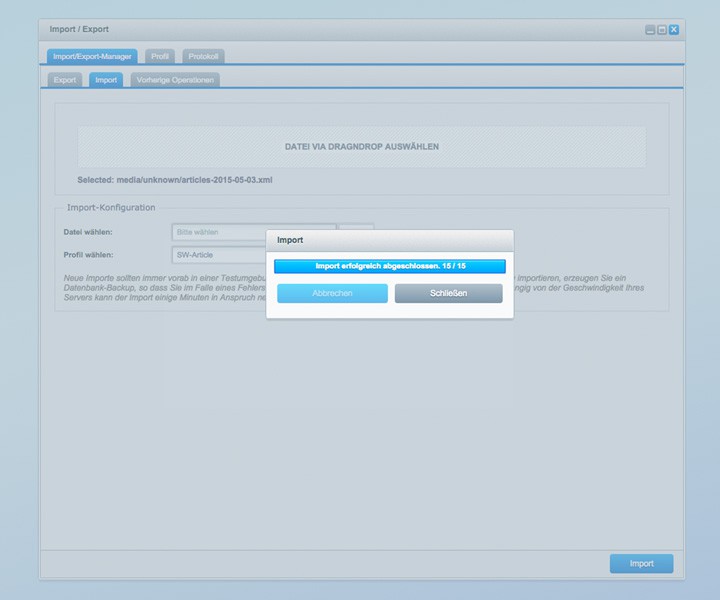This screenshot has height=600, width=720.
Task: Open the Vorherige Operationen tab
Action: 174,79
